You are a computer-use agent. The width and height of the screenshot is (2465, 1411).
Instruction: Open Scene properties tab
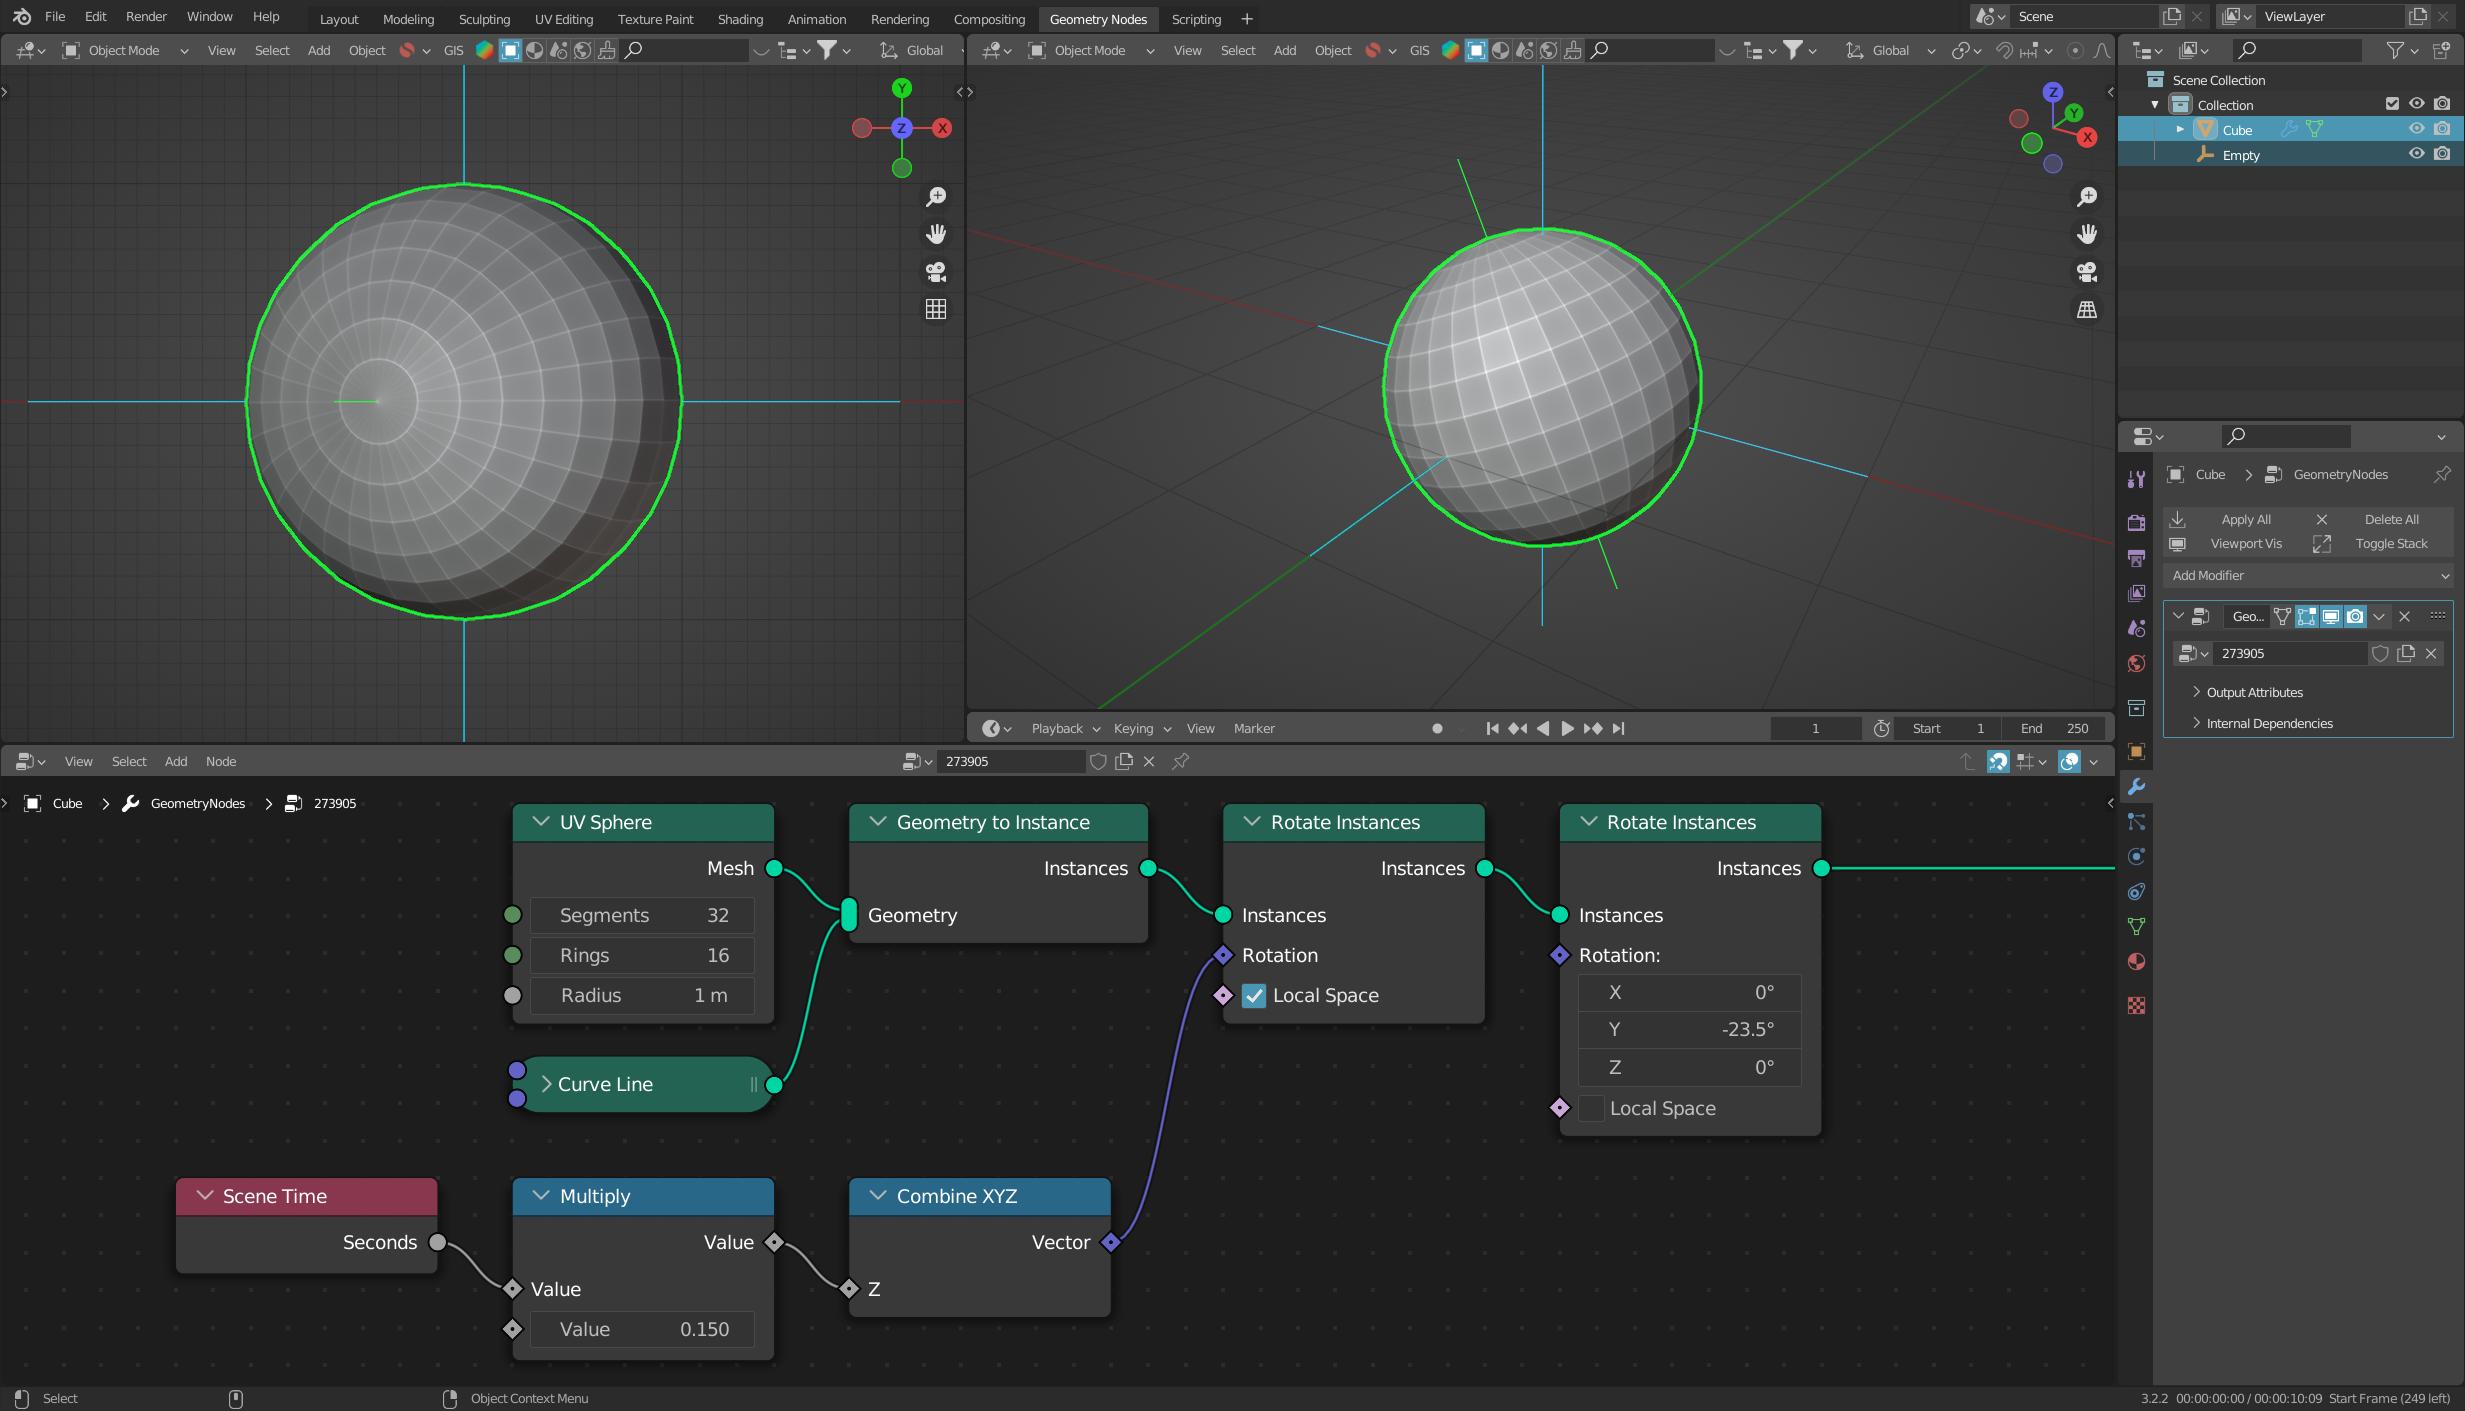point(2136,628)
